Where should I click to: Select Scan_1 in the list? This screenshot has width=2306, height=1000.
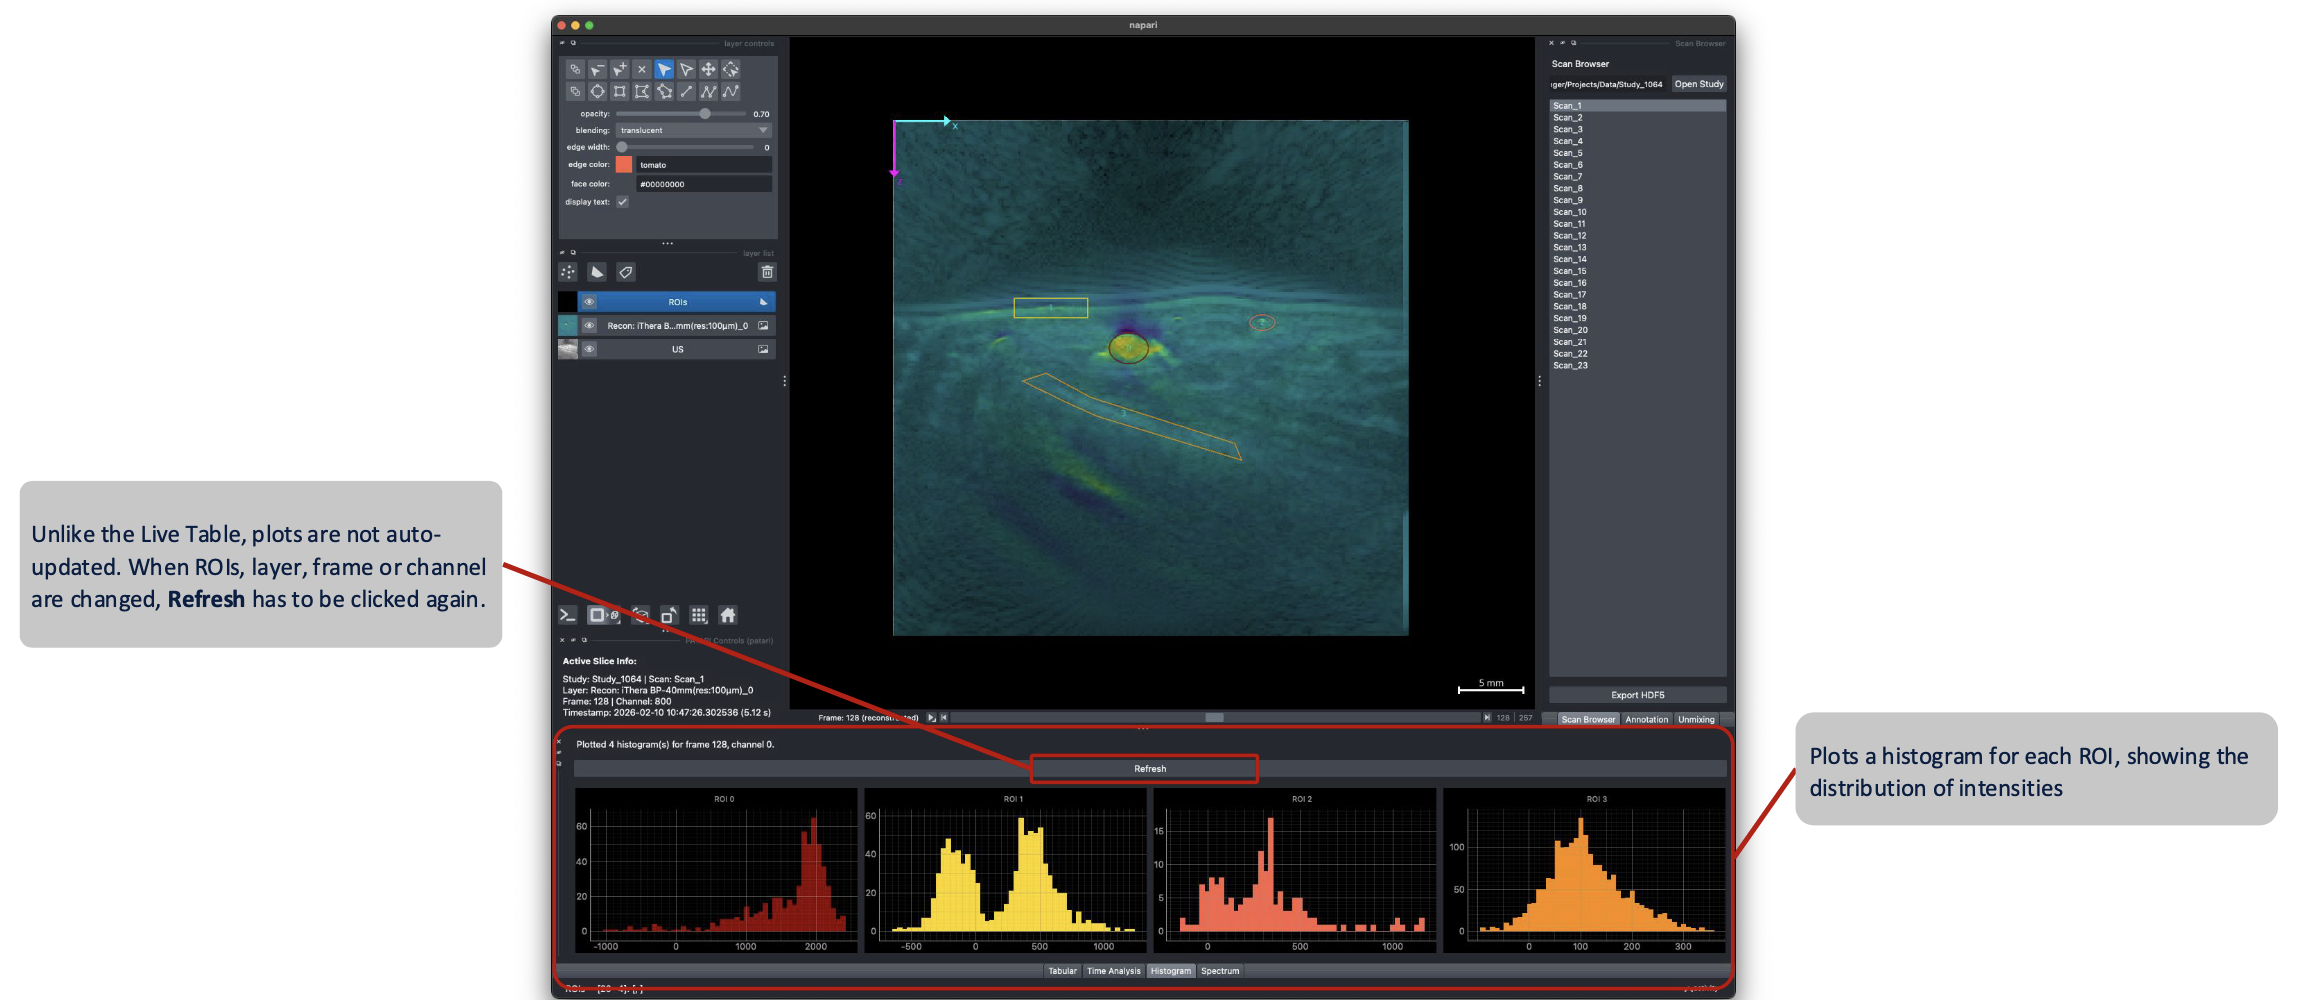(1637, 106)
